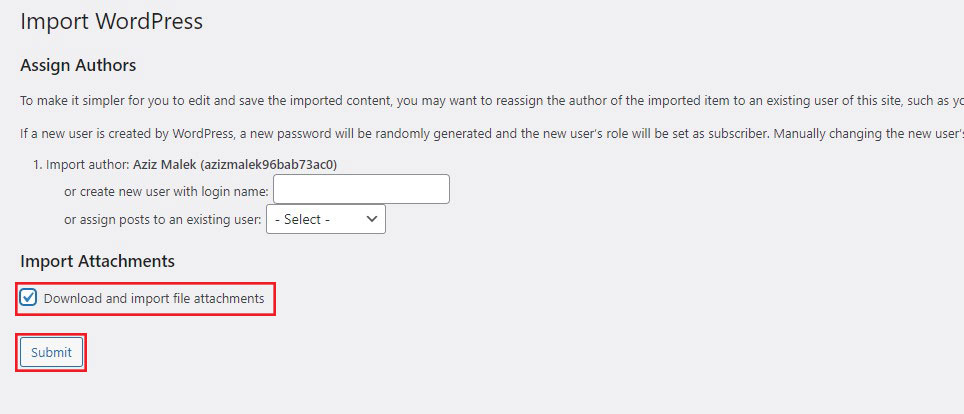Click the Assign Authors heading

click(78, 65)
